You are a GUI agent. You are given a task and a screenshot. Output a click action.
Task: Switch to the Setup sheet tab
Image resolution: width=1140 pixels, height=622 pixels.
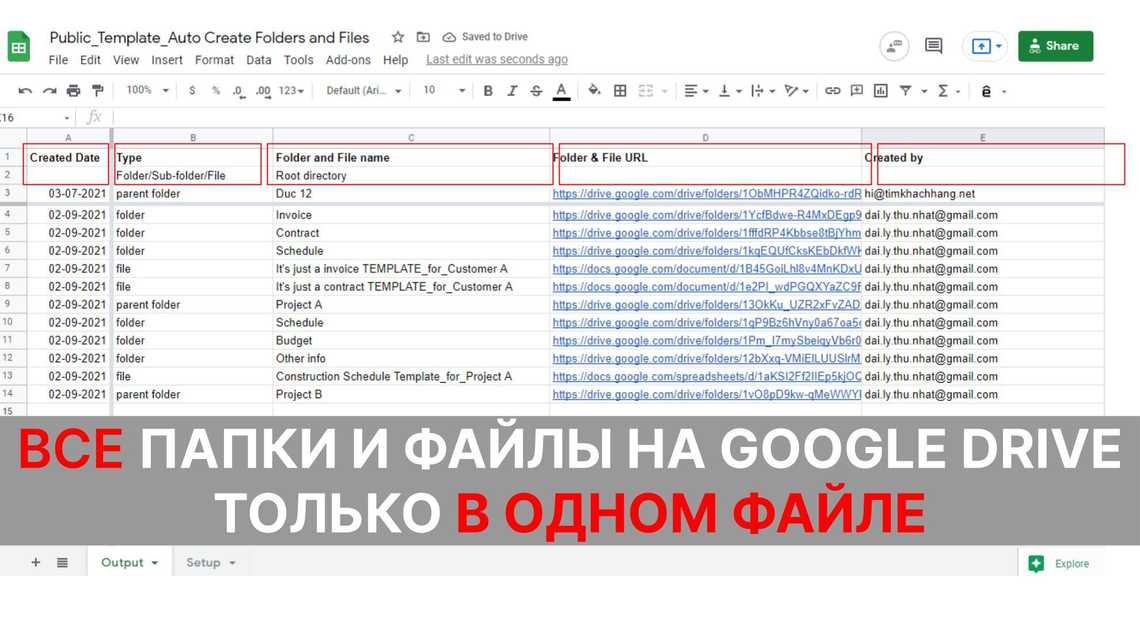(x=210, y=563)
